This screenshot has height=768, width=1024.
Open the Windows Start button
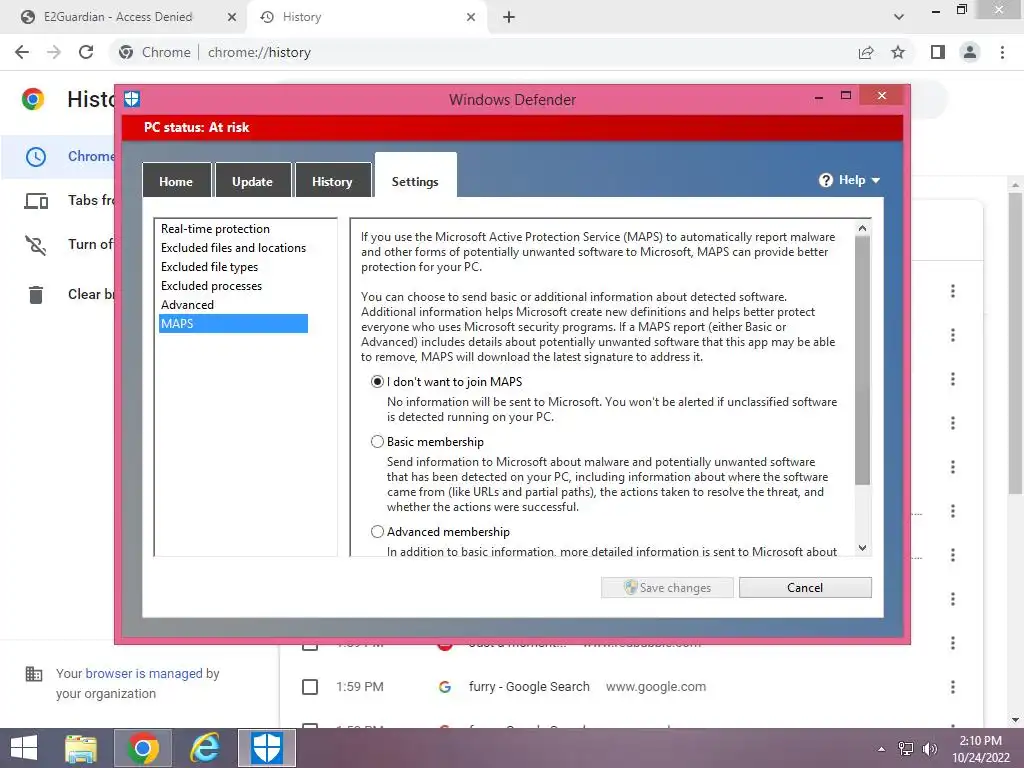[x=24, y=748]
